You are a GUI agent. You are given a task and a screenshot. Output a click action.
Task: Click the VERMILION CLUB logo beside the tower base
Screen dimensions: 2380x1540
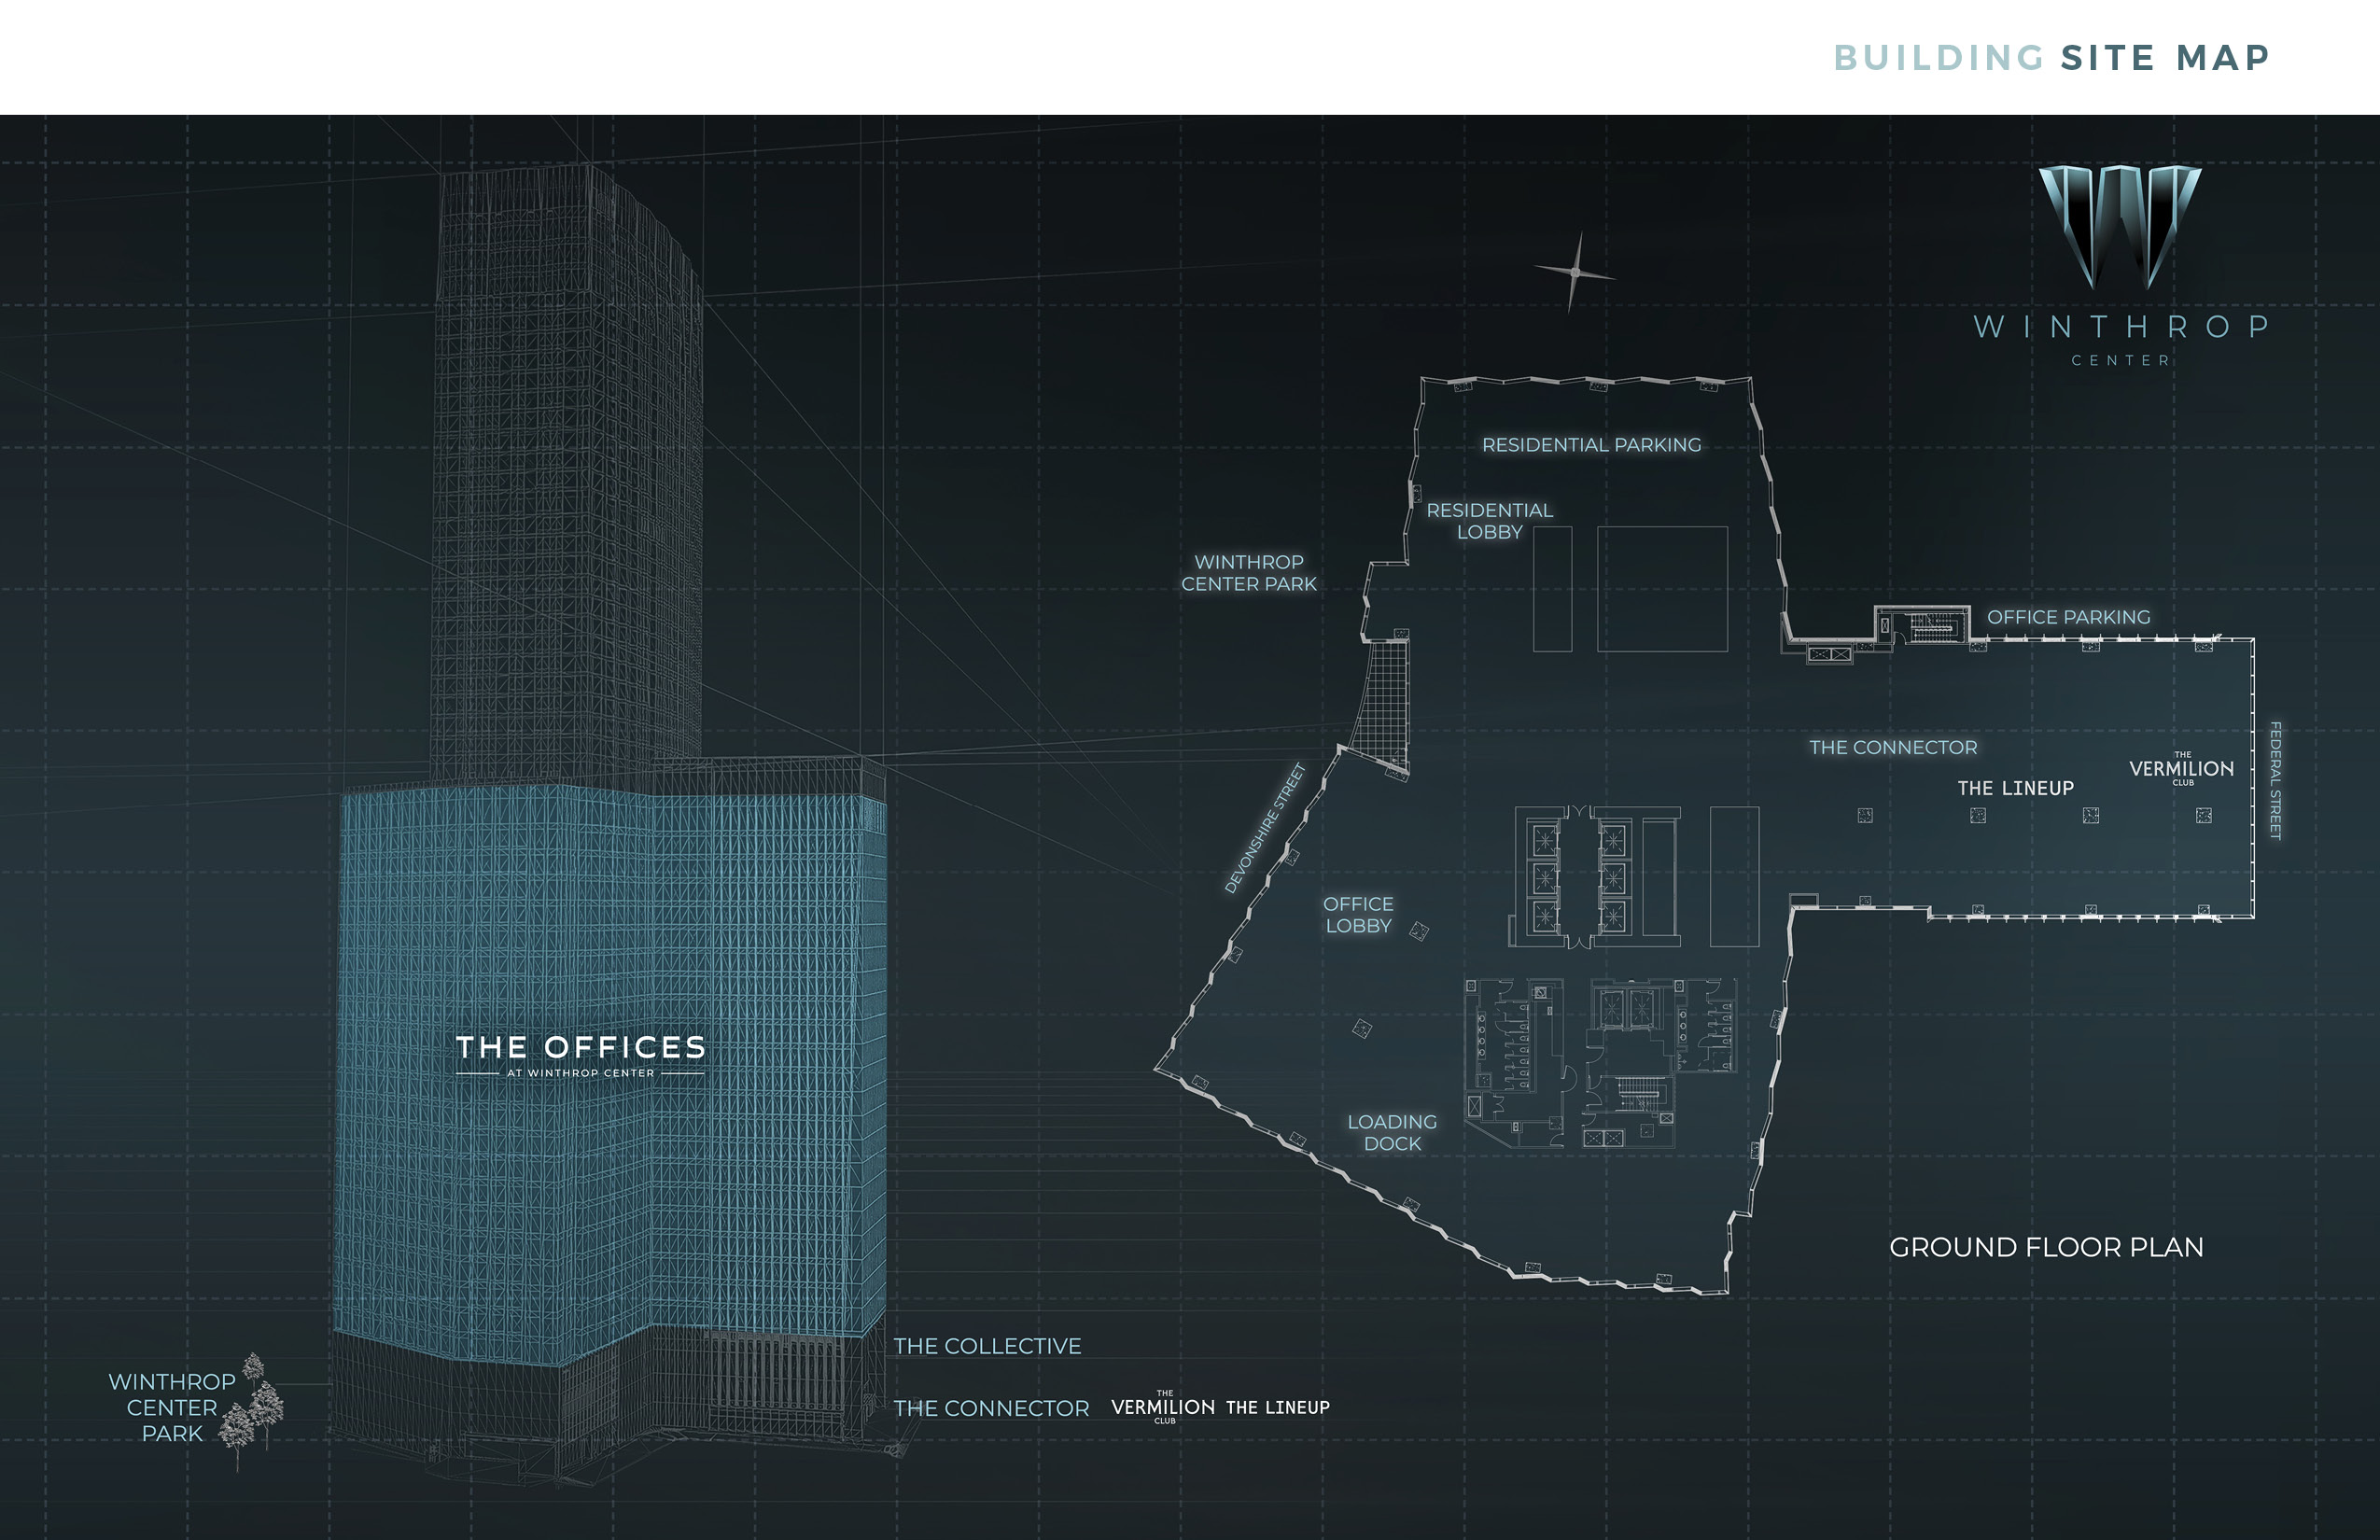pyautogui.click(x=1163, y=1407)
